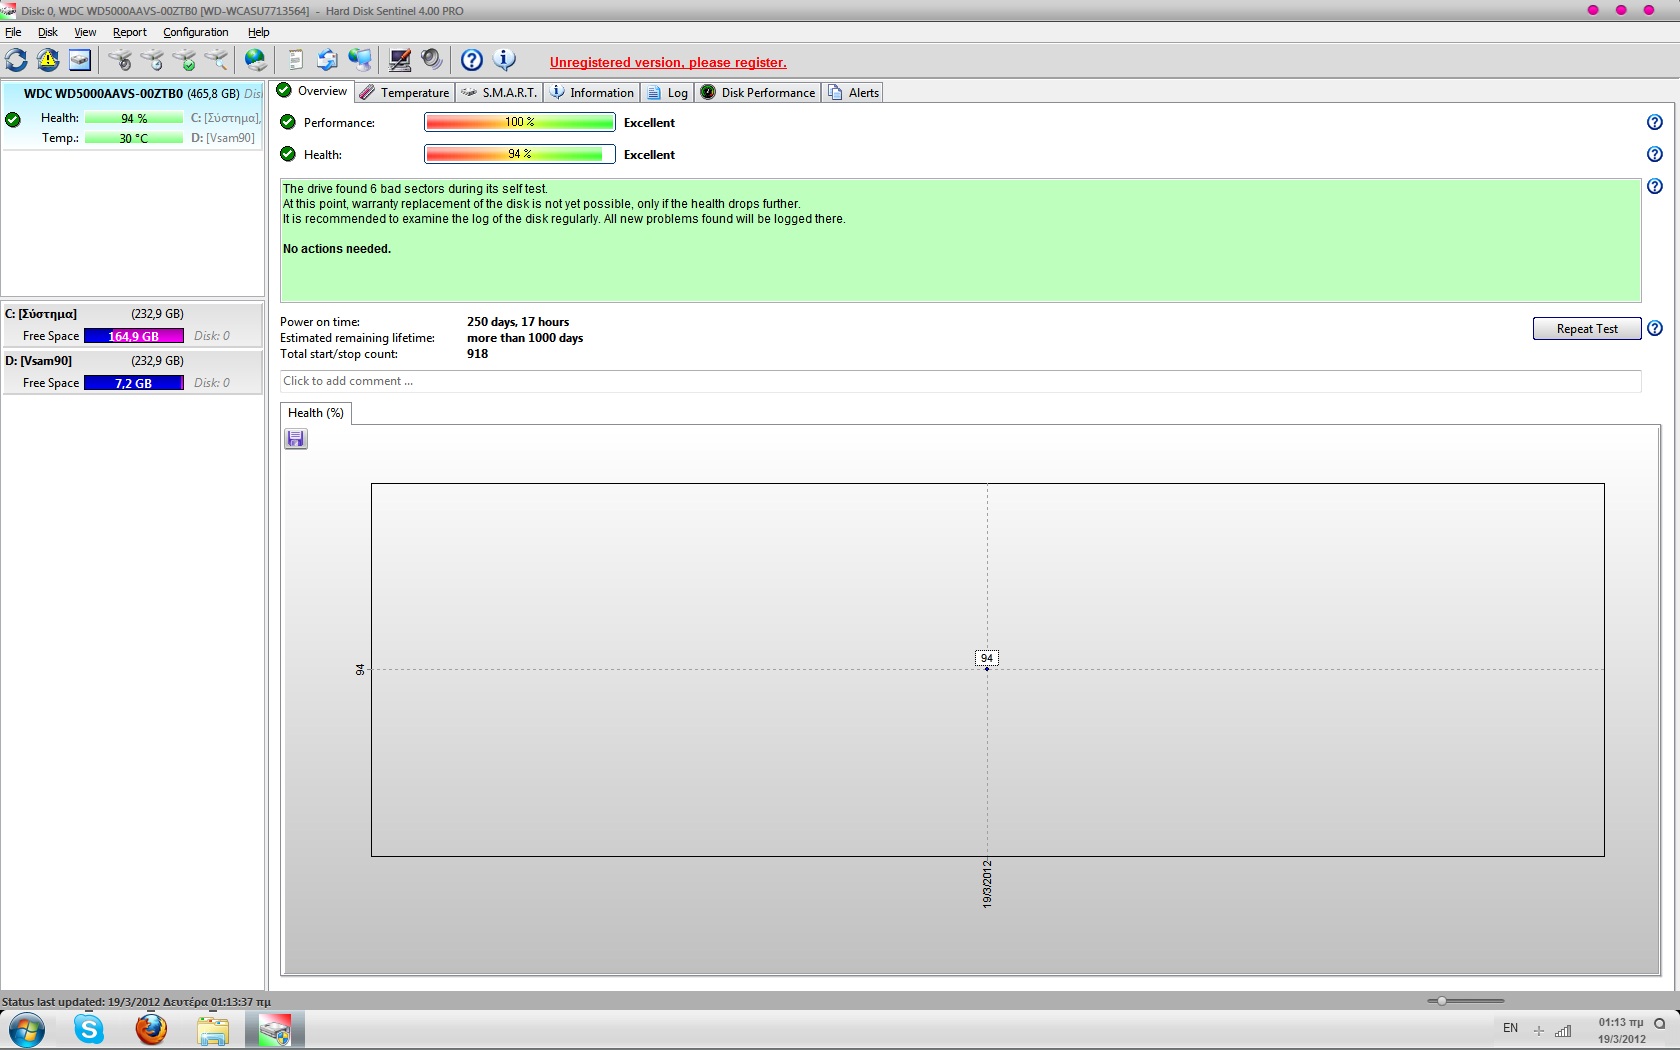The height and width of the screenshot is (1050, 1680).
Task: Open the Report menu
Action: click(130, 32)
